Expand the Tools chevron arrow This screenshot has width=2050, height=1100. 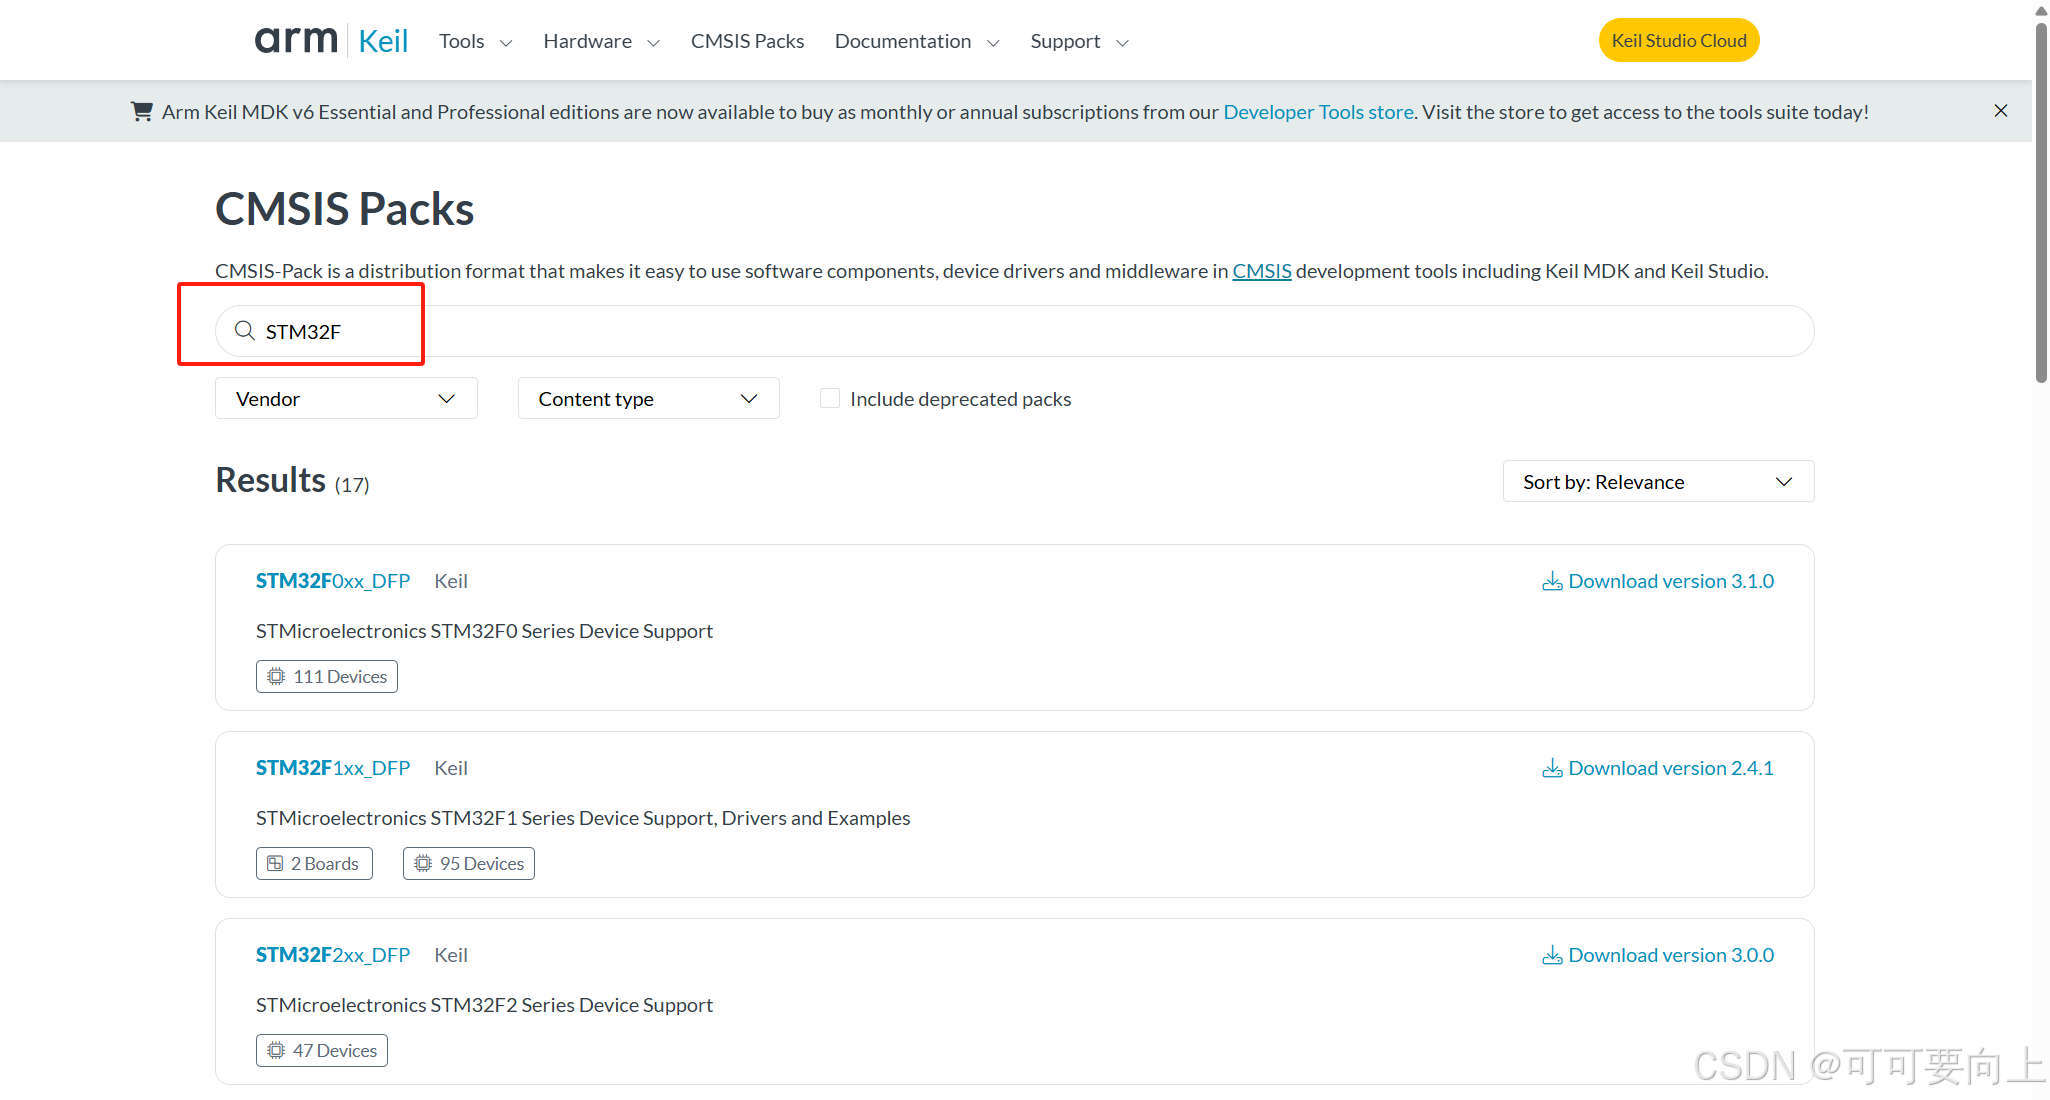click(x=506, y=43)
